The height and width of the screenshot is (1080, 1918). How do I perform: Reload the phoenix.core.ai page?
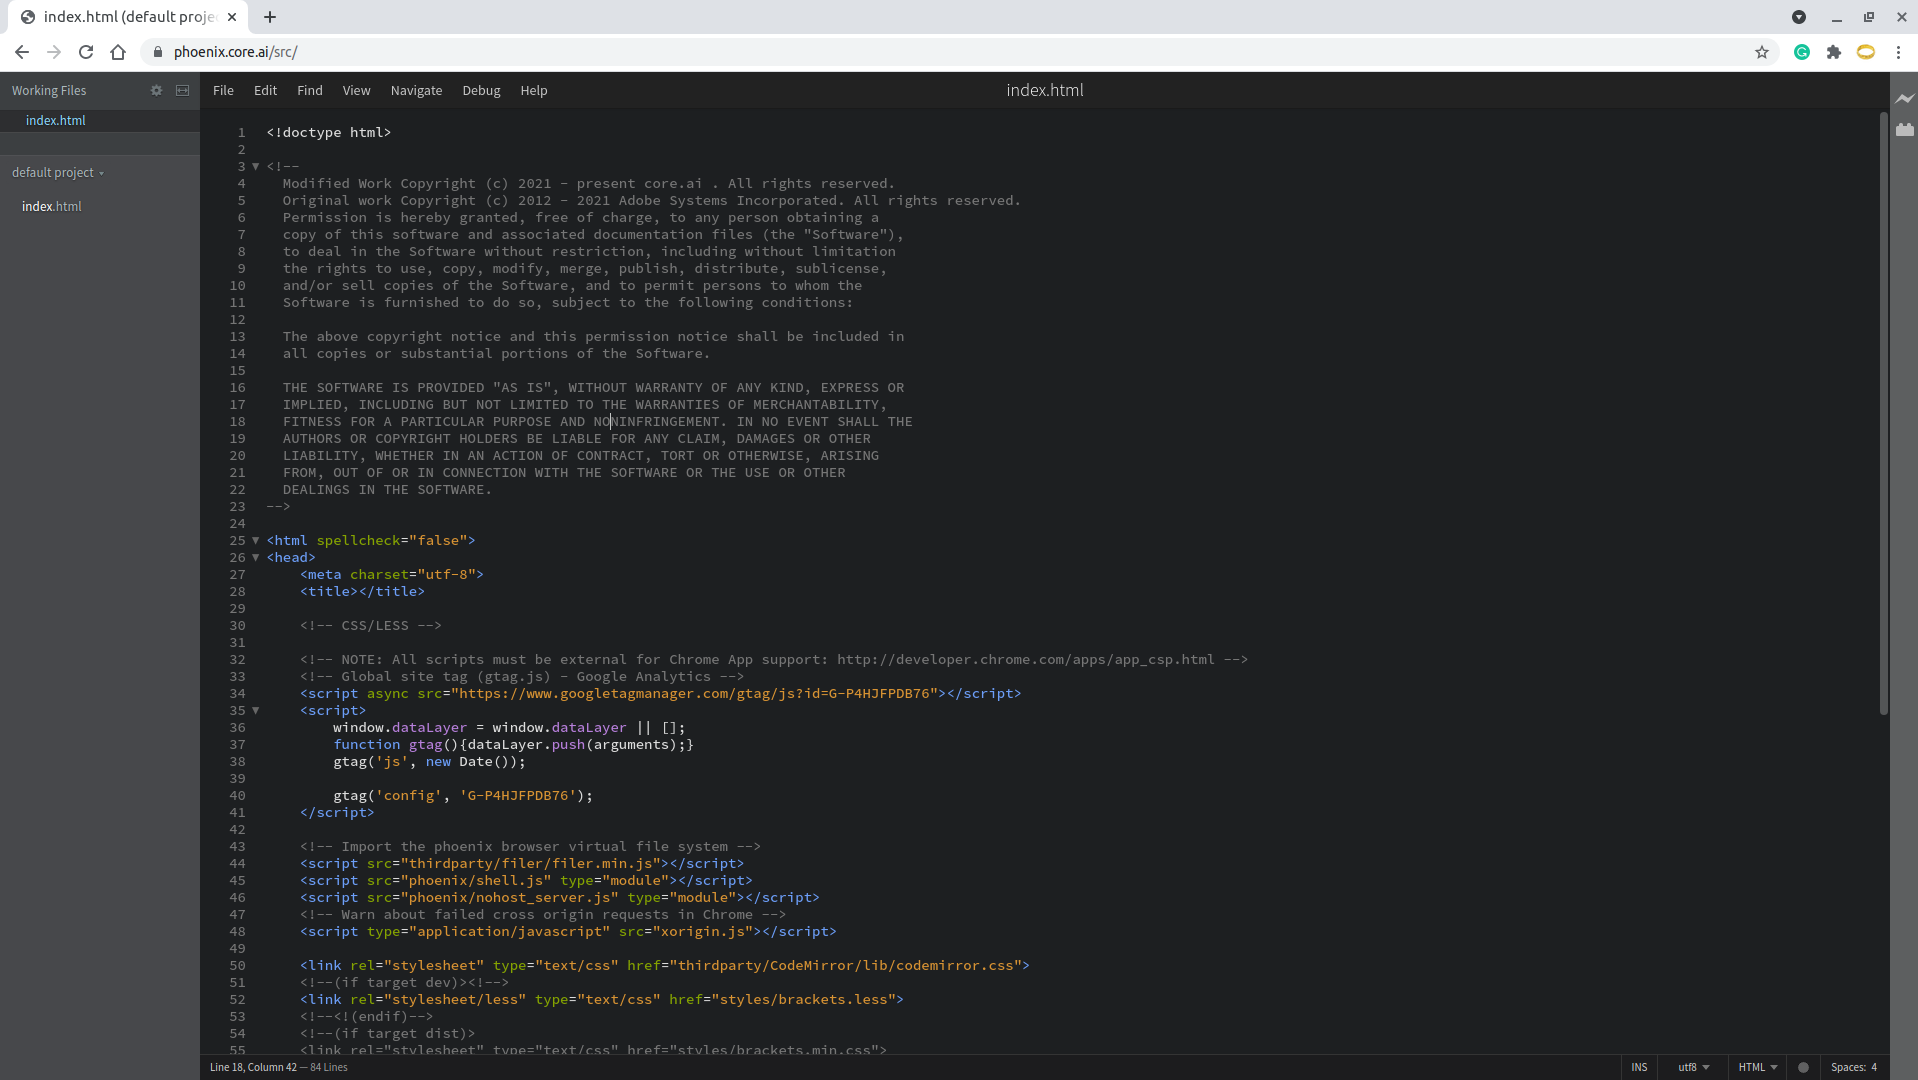[86, 52]
